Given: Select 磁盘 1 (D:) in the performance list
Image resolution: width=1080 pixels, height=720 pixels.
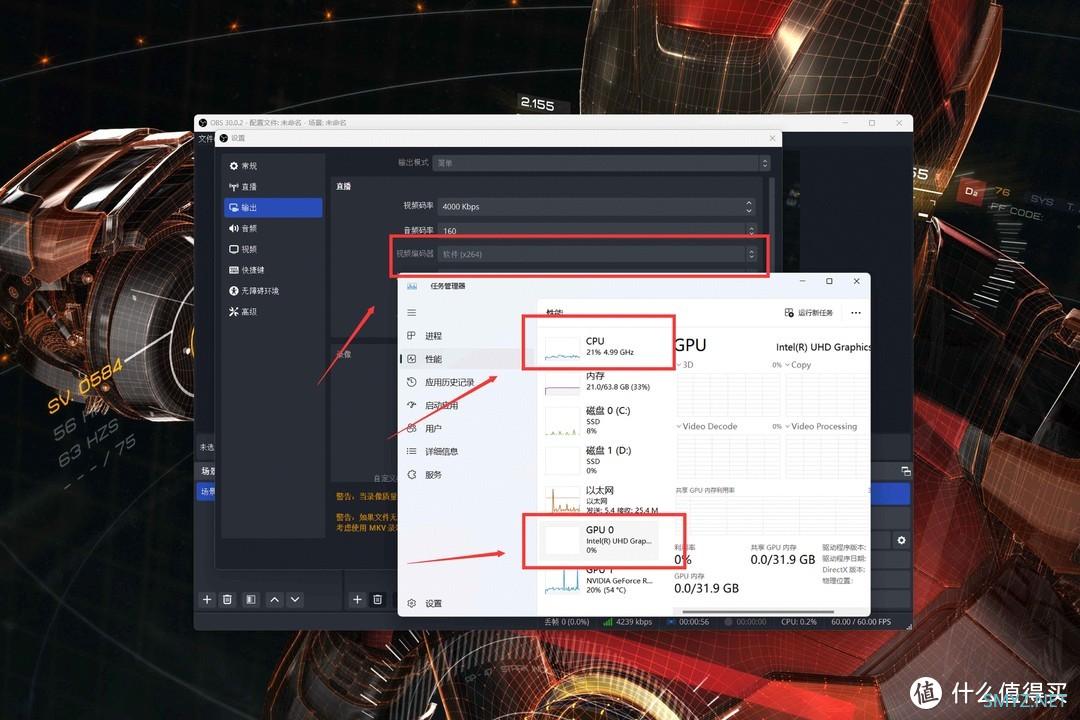Looking at the screenshot, I should [x=598, y=461].
